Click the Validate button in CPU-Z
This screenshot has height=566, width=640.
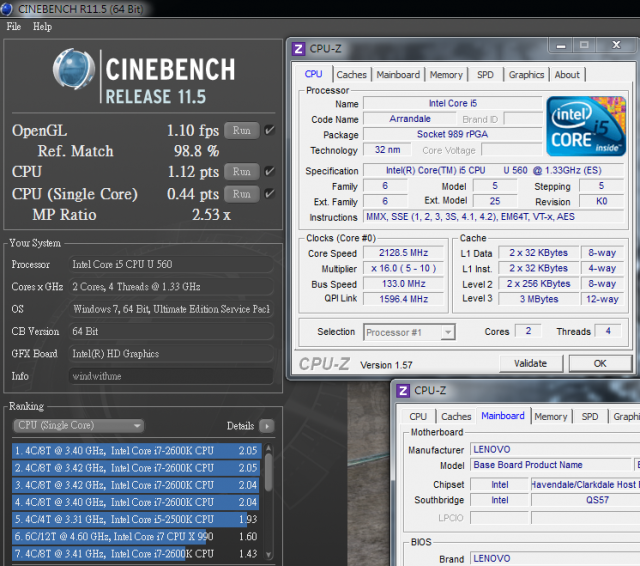click(531, 363)
